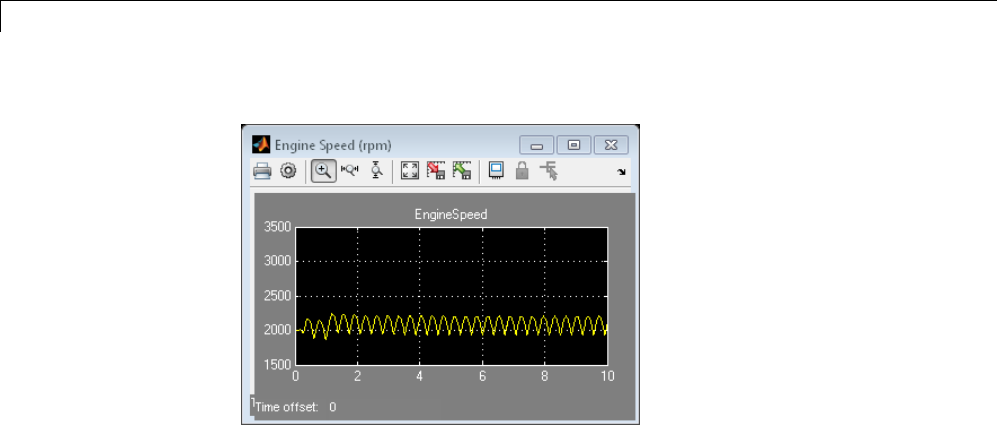997x425 pixels.
Task: Click the 3500 y-axis label
Action: pyautogui.click(x=277, y=226)
